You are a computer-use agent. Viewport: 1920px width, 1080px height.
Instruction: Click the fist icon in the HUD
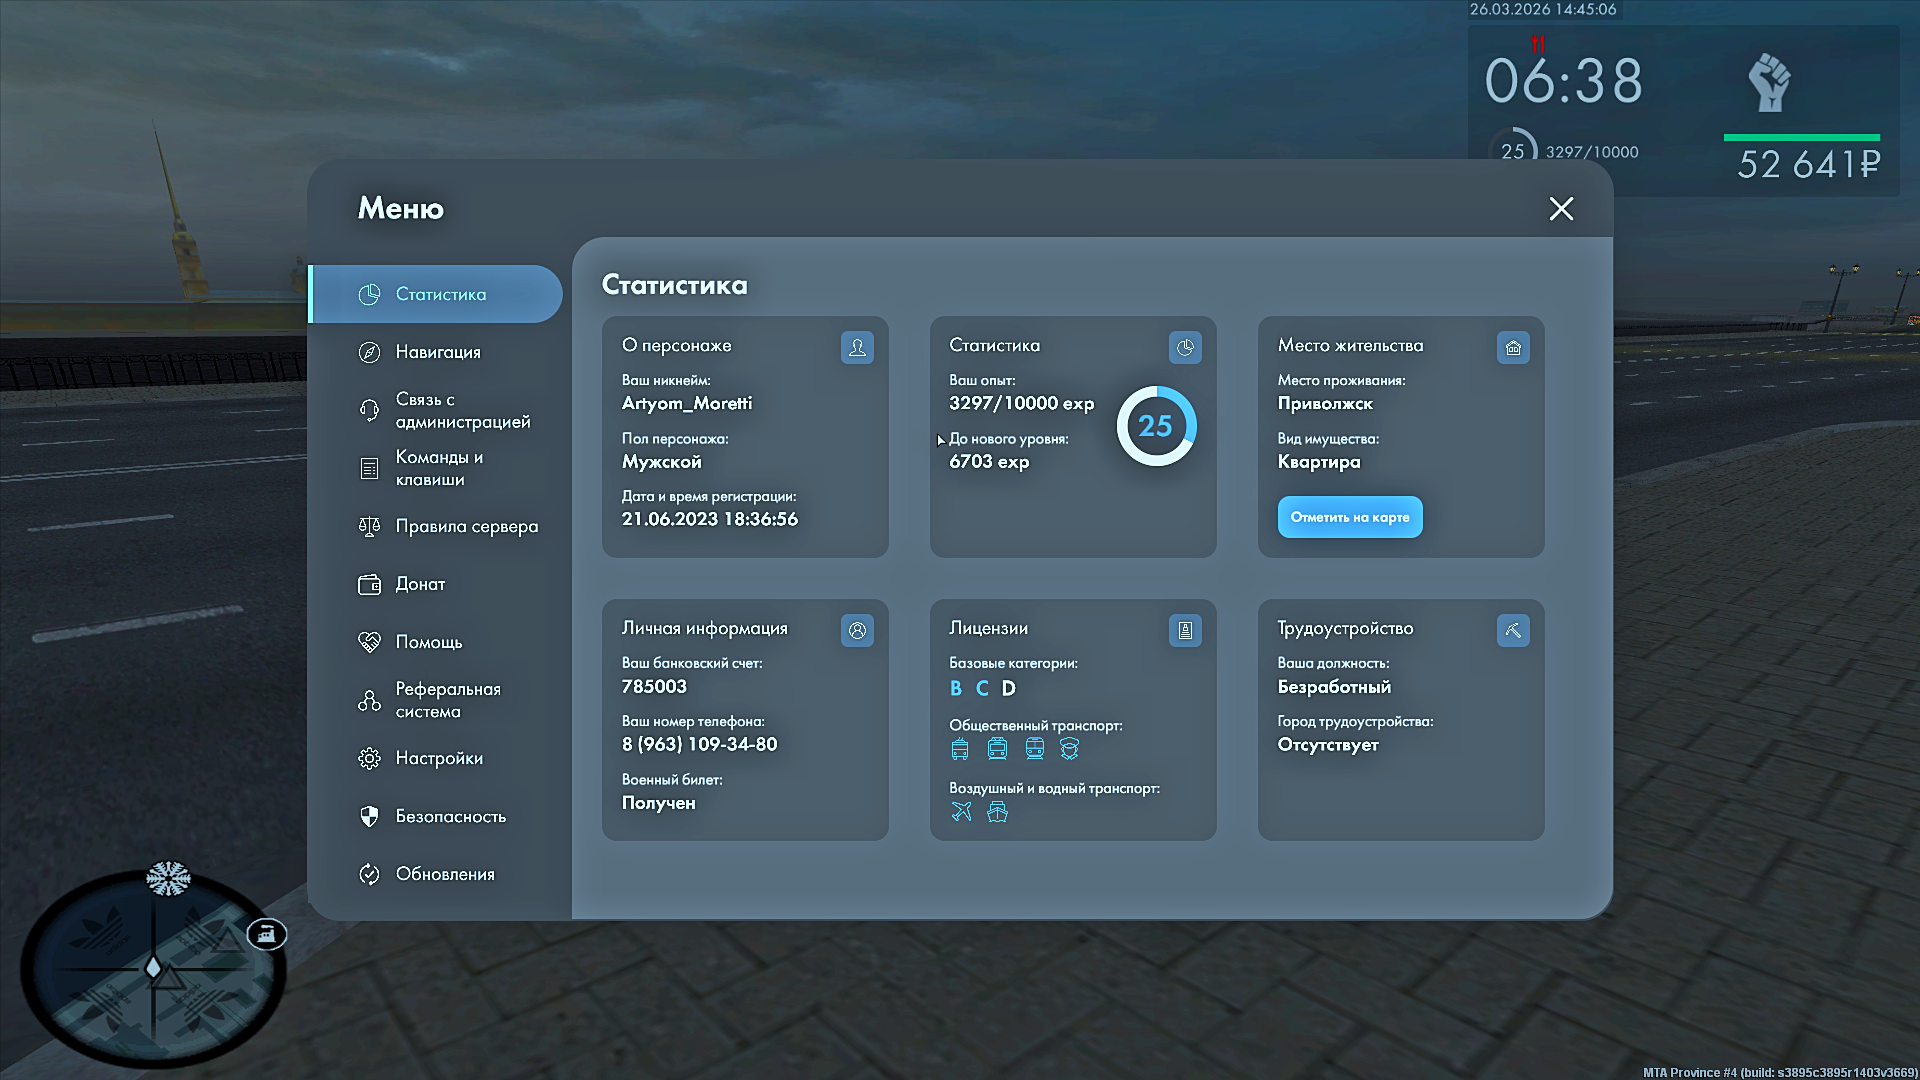click(x=1769, y=82)
